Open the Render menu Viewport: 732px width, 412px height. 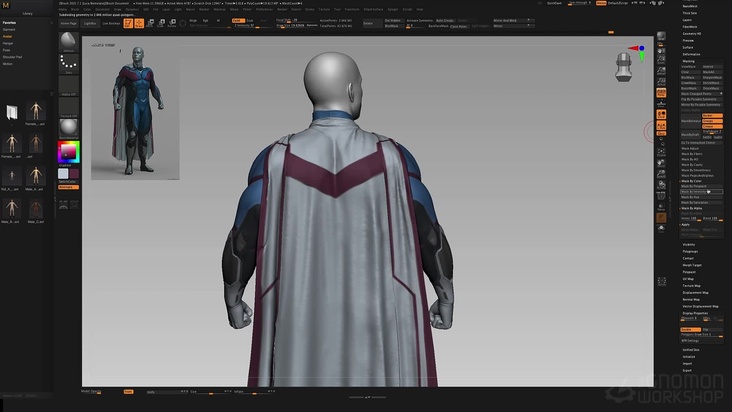pos(282,9)
